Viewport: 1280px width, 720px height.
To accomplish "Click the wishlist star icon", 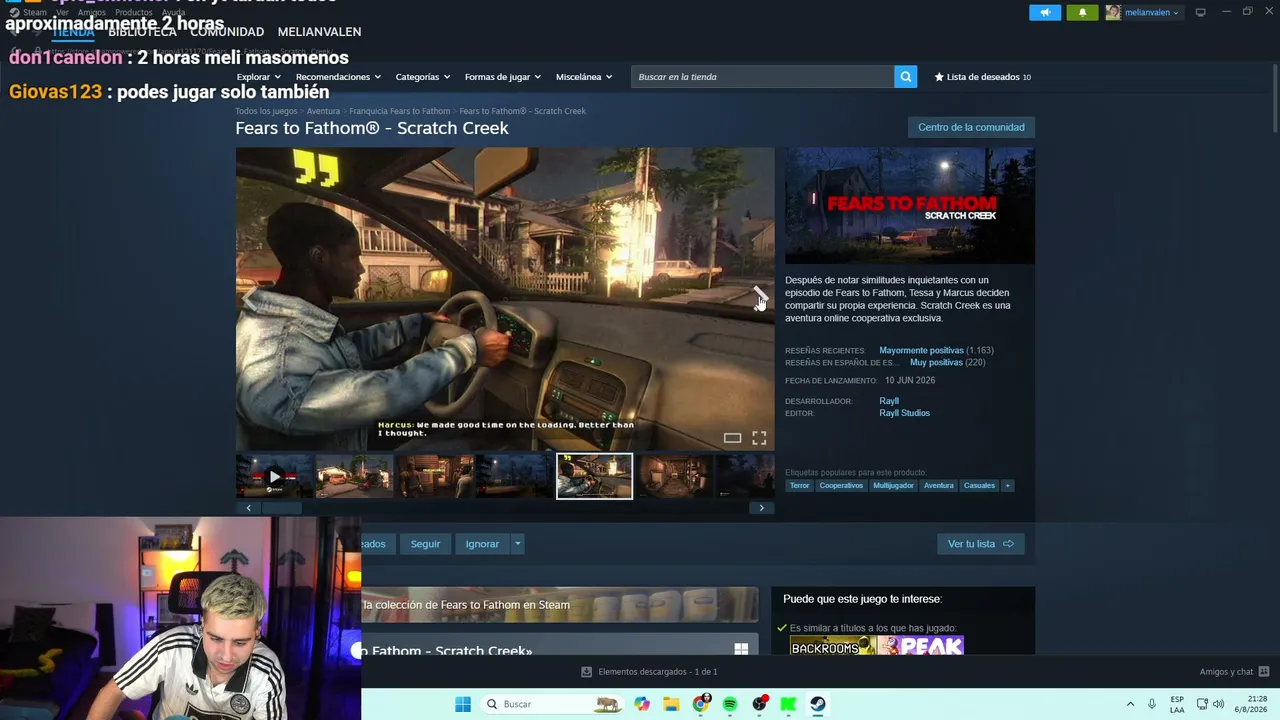I will pyautogui.click(x=939, y=77).
